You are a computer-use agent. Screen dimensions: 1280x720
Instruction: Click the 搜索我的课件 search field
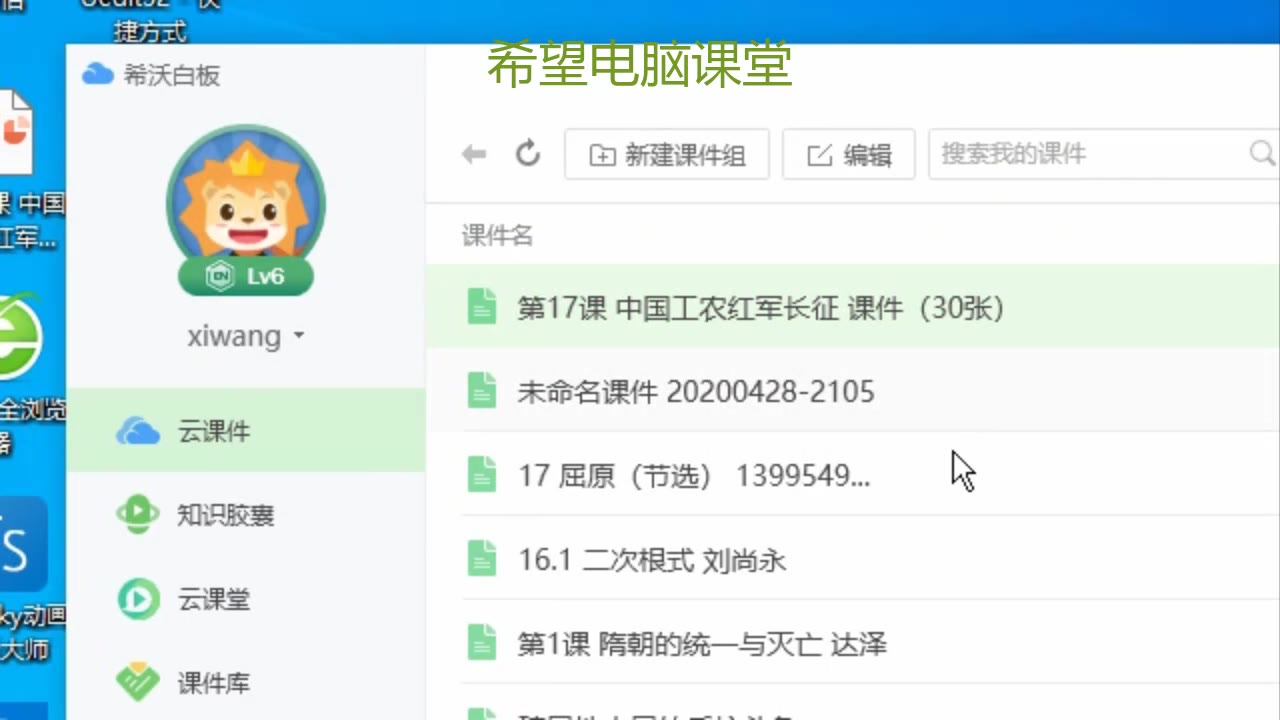[x=1104, y=154]
